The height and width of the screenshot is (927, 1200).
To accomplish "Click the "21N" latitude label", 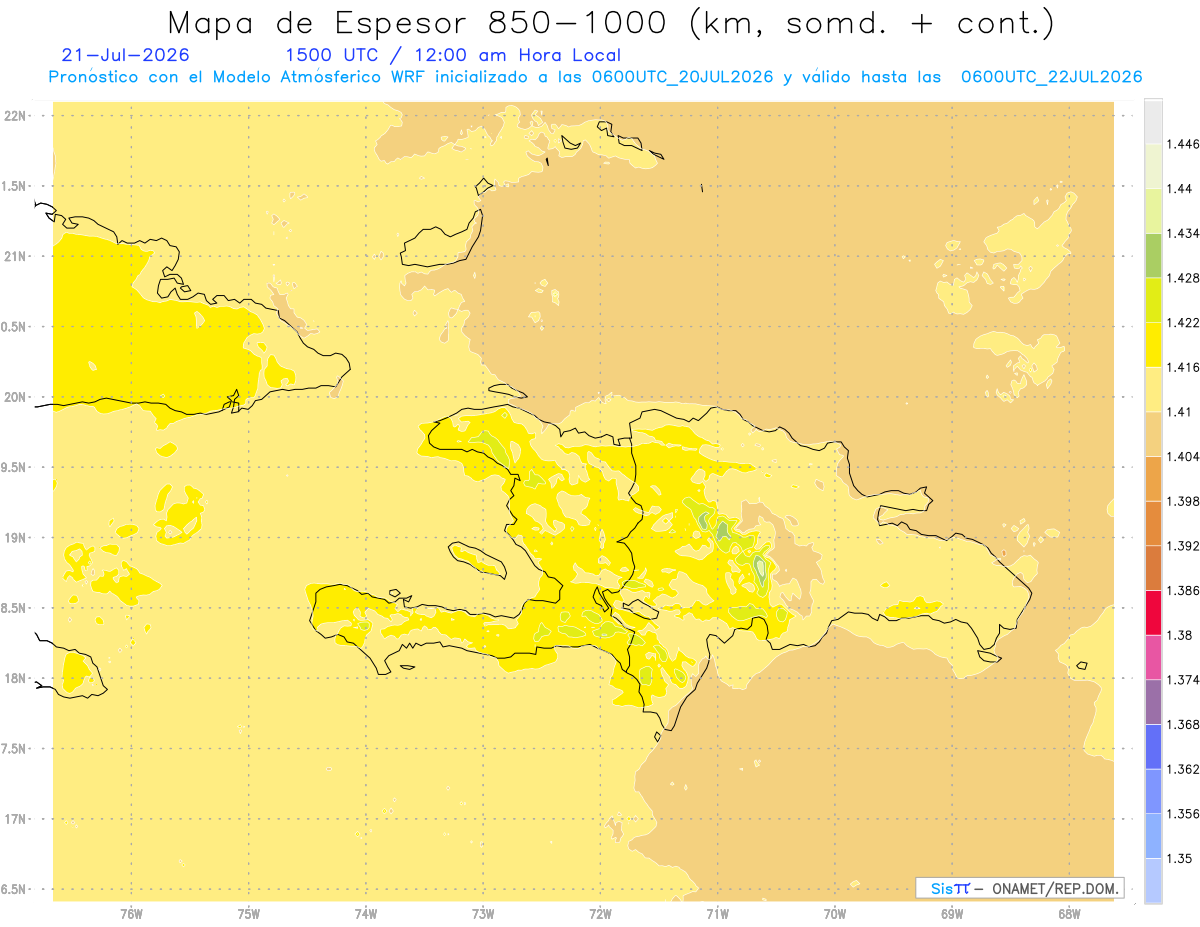I will [16, 257].
